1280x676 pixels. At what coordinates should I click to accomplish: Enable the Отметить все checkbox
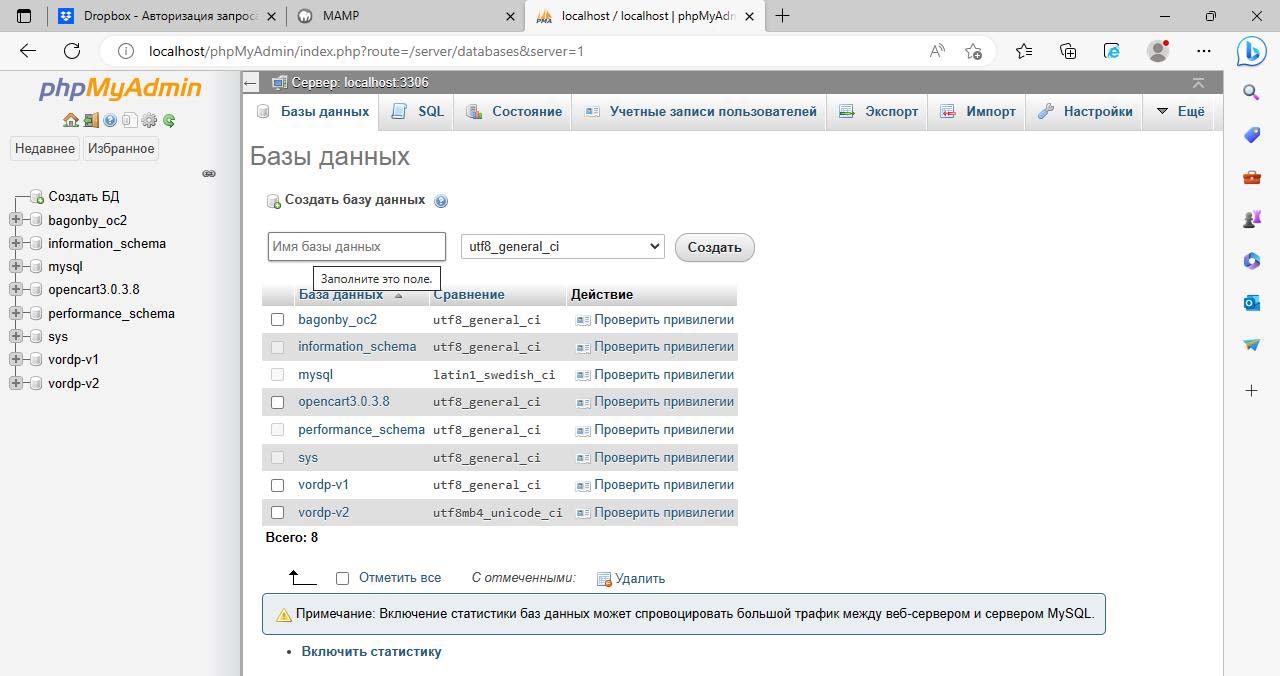(342, 578)
